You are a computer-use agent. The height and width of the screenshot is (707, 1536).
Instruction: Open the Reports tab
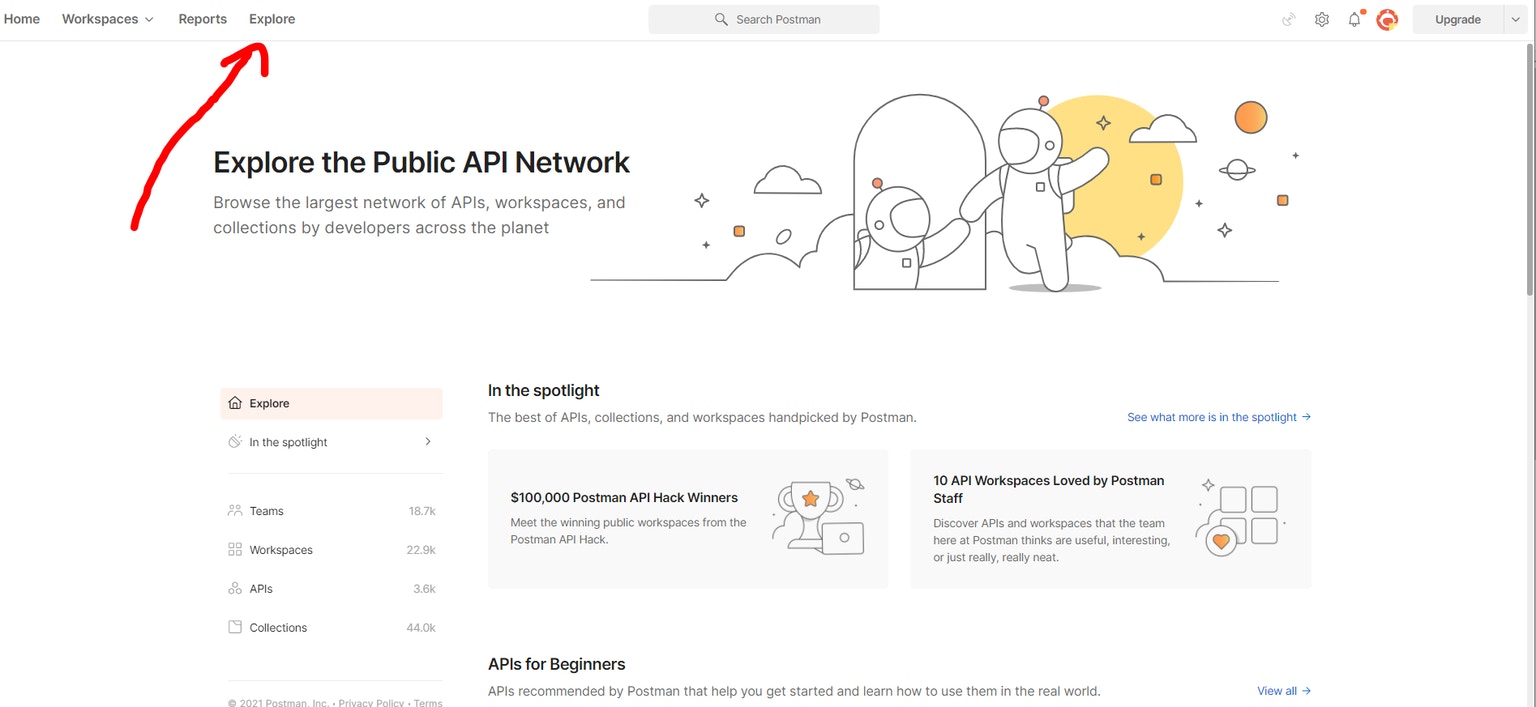(203, 19)
